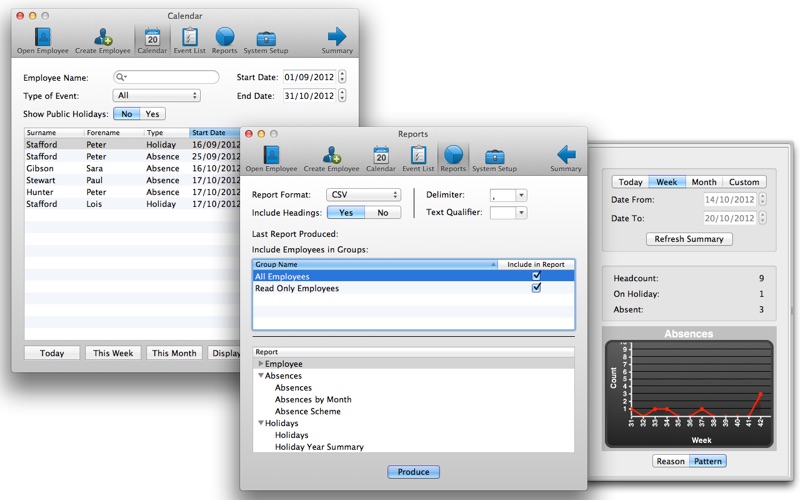Screen dimensions: 800x500
Task: Uncheck Read Only Employees include checkbox
Action: point(536,288)
